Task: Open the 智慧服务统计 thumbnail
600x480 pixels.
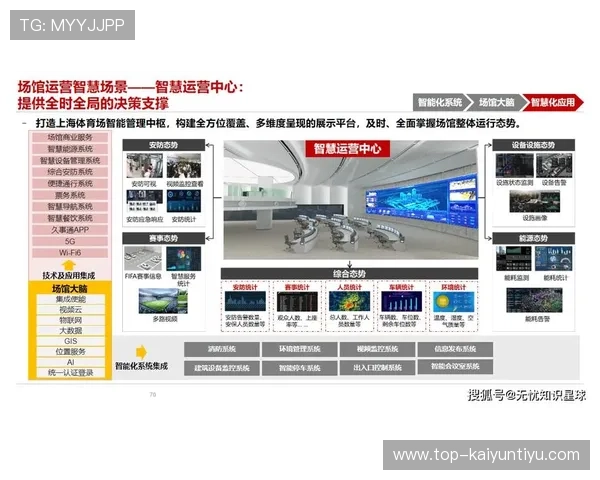Action: point(183,259)
